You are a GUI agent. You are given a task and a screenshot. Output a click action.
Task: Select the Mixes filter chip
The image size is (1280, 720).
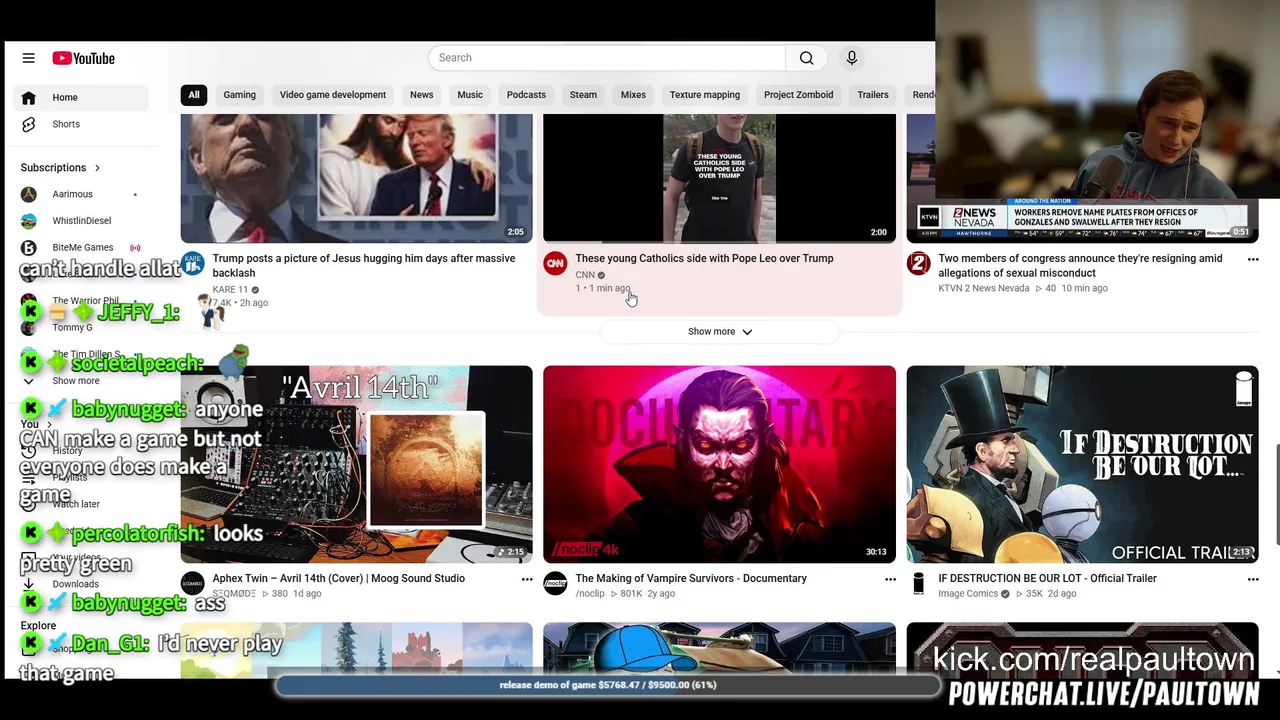pyautogui.click(x=633, y=95)
